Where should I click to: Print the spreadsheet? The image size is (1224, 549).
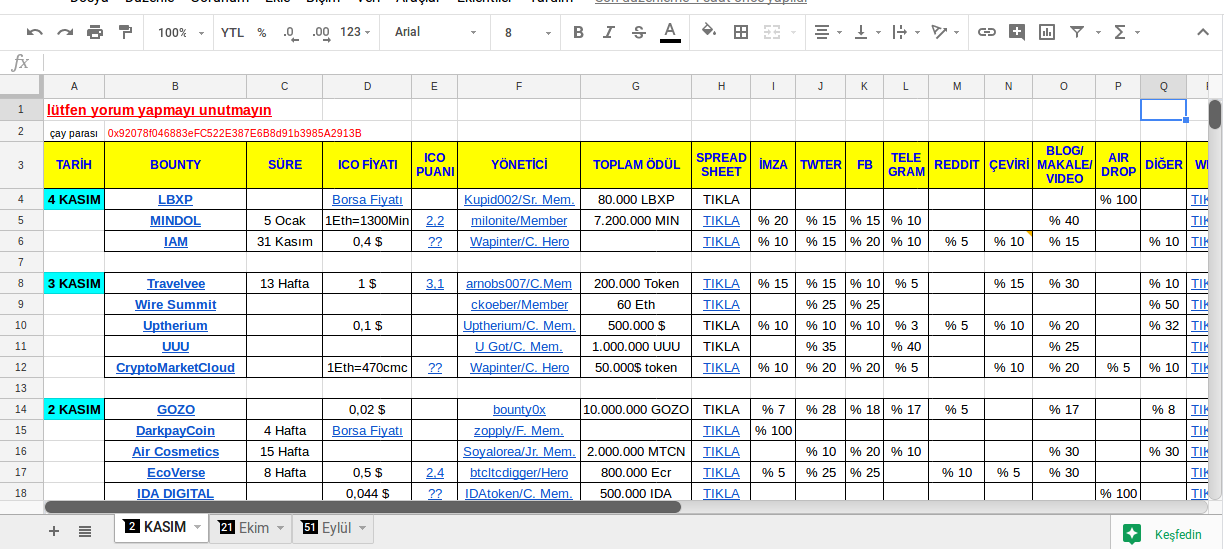point(95,32)
